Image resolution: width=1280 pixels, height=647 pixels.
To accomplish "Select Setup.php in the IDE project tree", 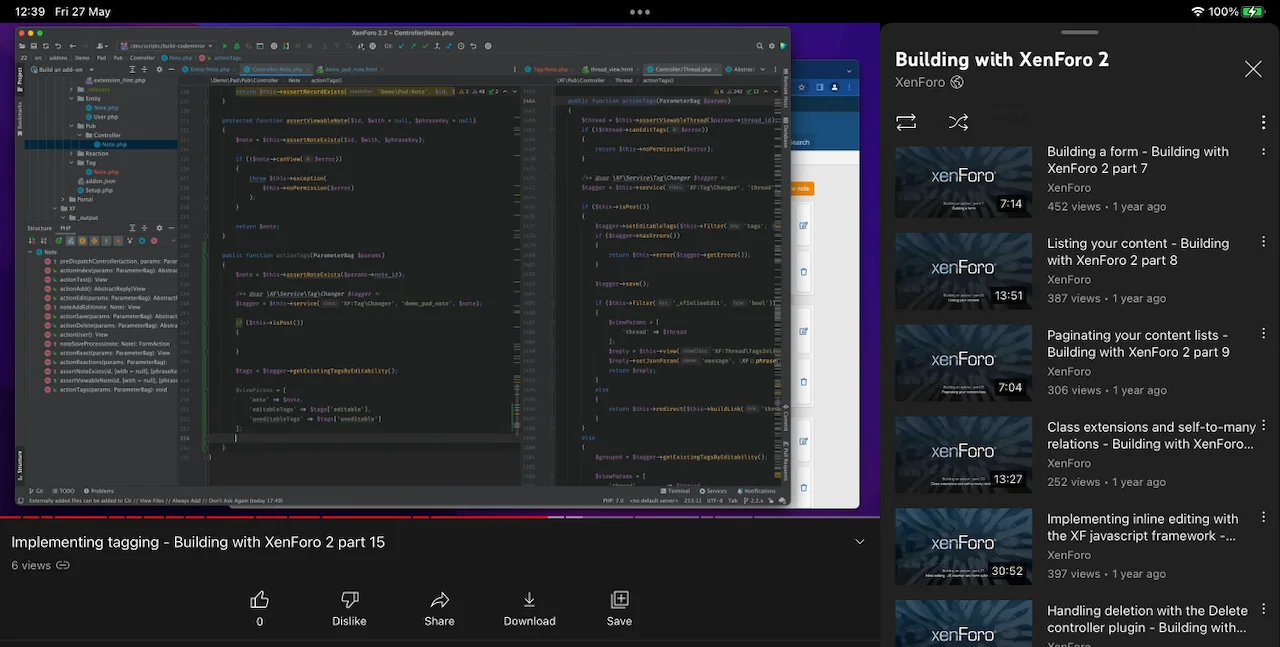I will 96,190.
